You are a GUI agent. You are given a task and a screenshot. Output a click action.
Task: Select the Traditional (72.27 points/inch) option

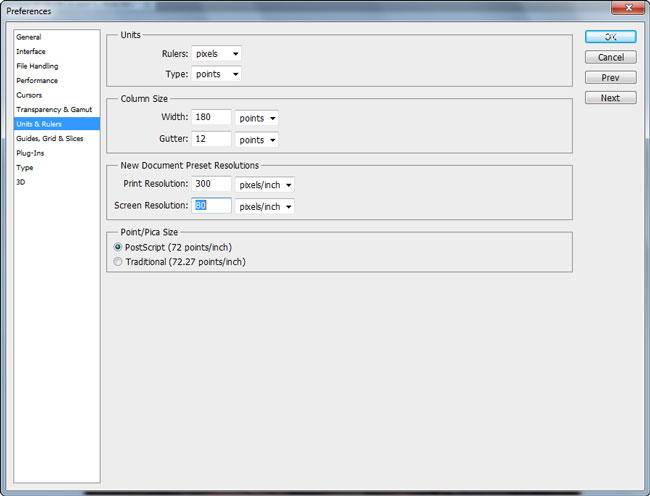point(119,262)
